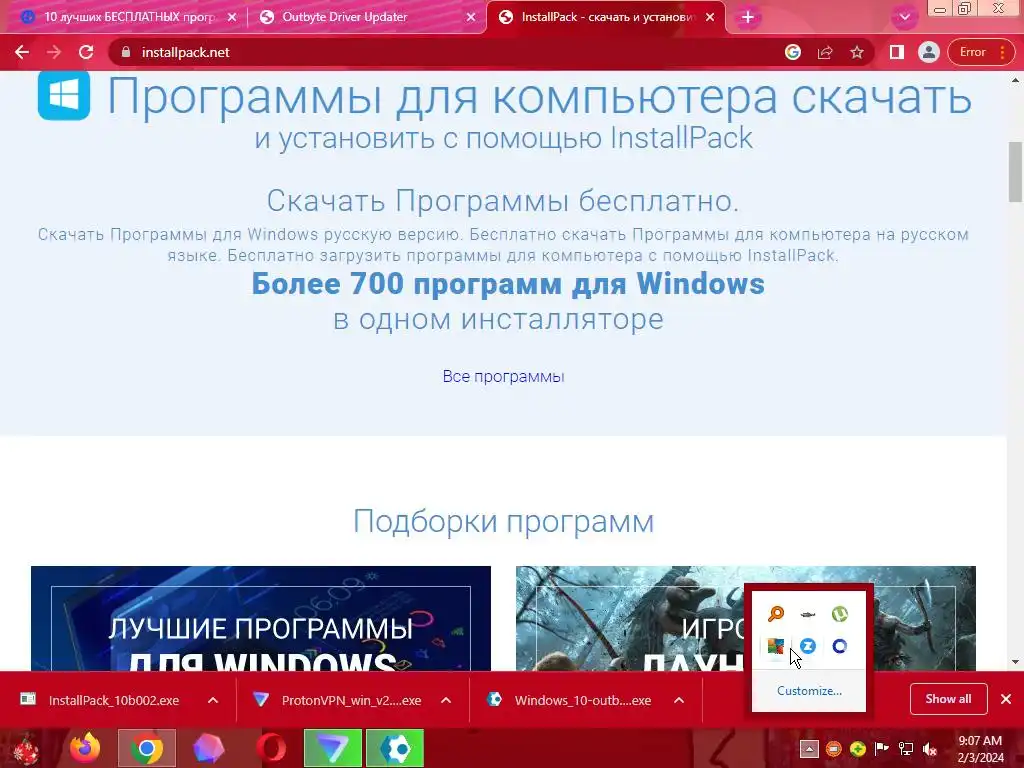The height and width of the screenshot is (768, 1024).
Task: Close the 10 лучших БЕСПЛАТНЫХ tab
Action: click(232, 18)
